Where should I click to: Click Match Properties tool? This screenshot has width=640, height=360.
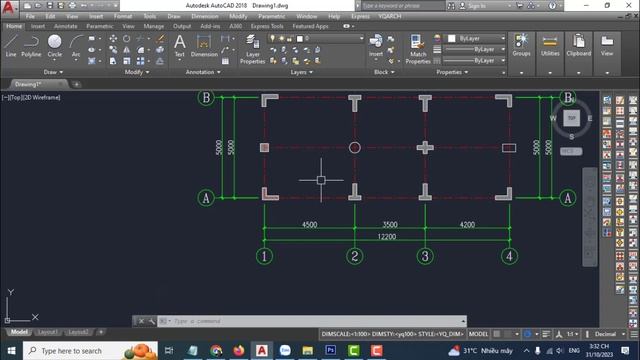point(418,49)
